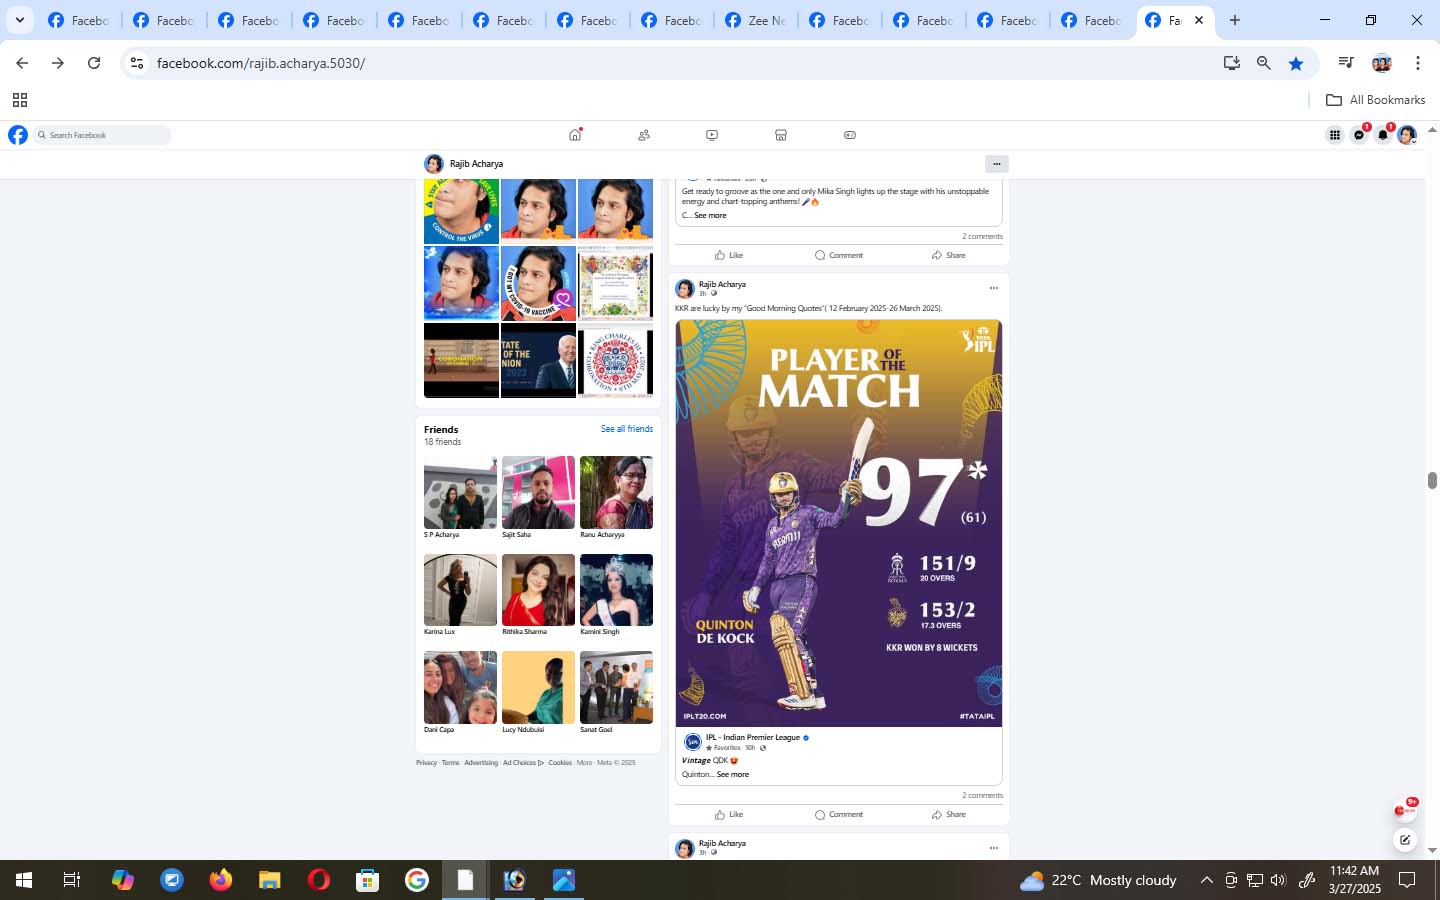Click the page vertical scrollbar thumb
Viewport: 1440px width, 900px height.
1432,480
